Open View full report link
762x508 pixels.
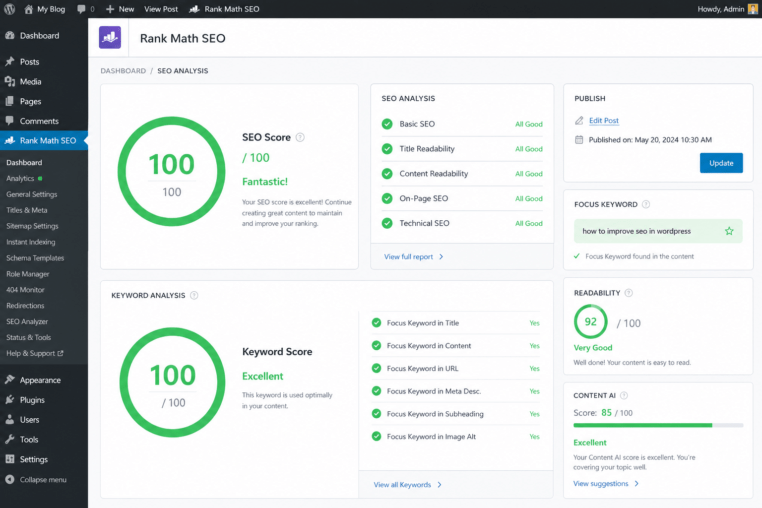point(414,257)
